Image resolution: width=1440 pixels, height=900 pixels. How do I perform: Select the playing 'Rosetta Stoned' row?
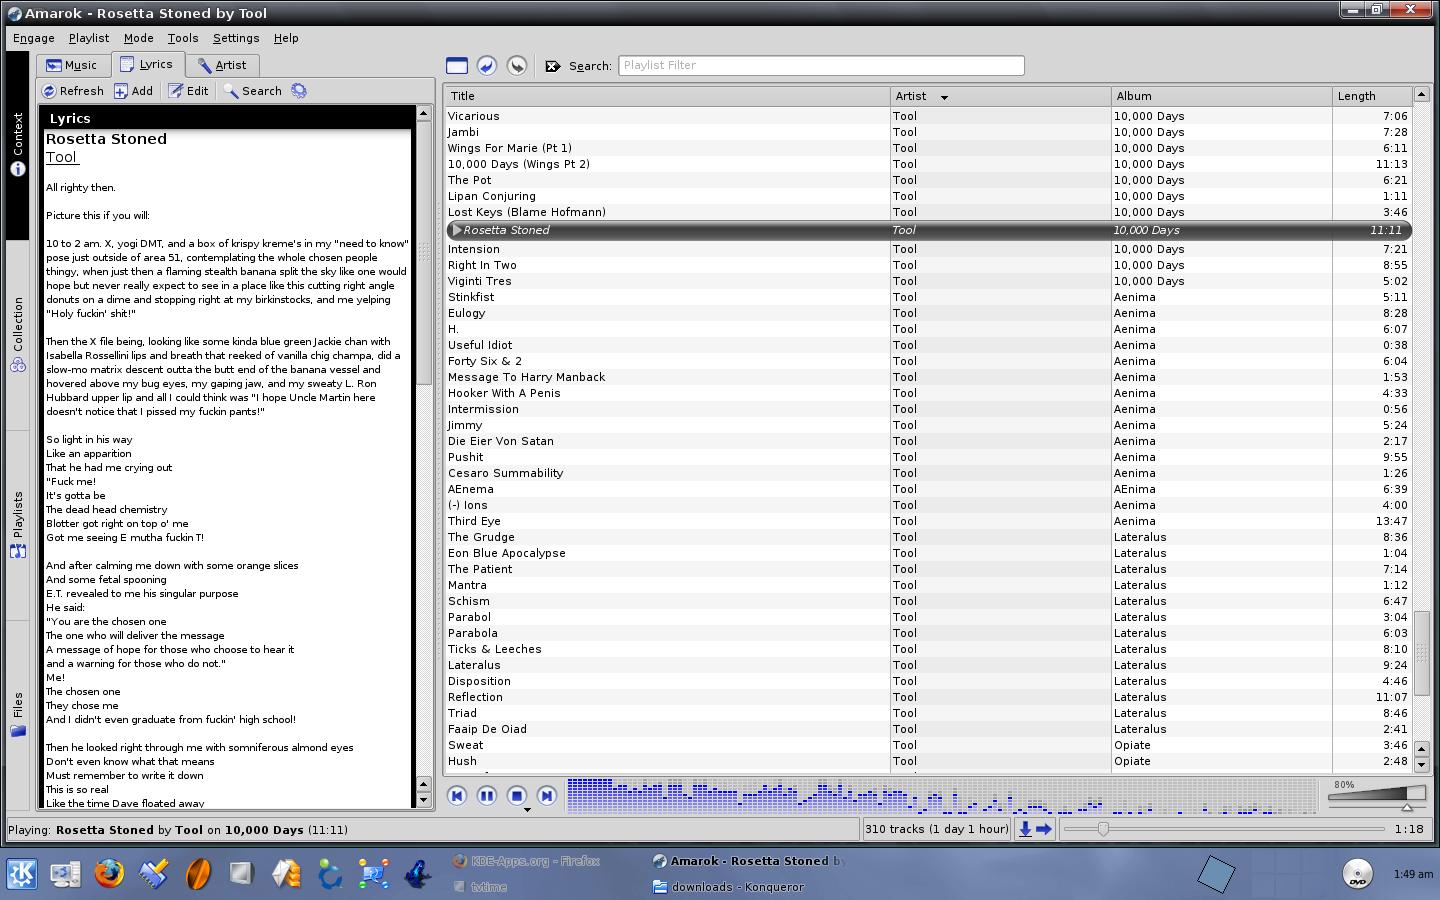click(929, 230)
